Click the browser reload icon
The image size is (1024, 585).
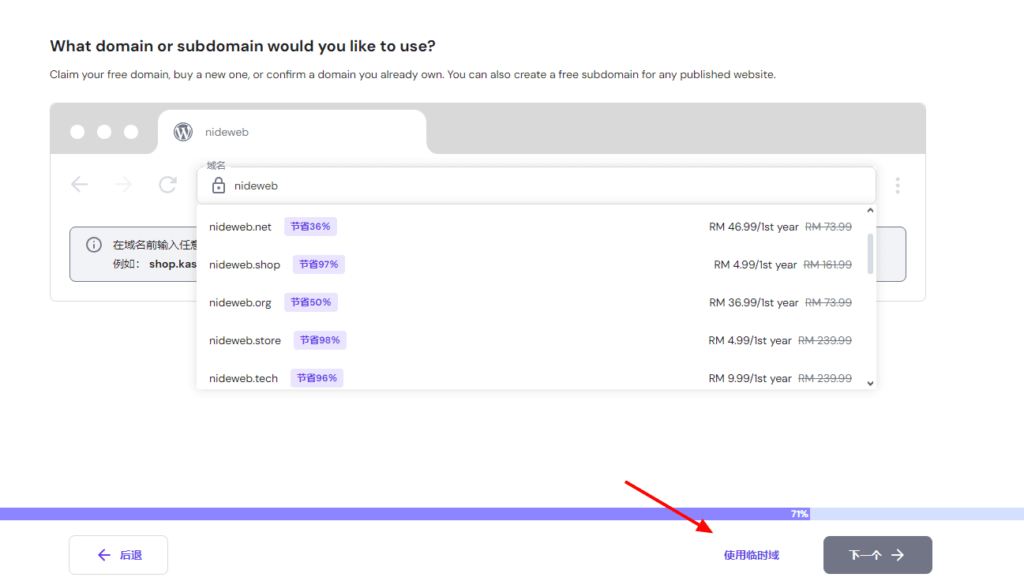click(x=167, y=185)
